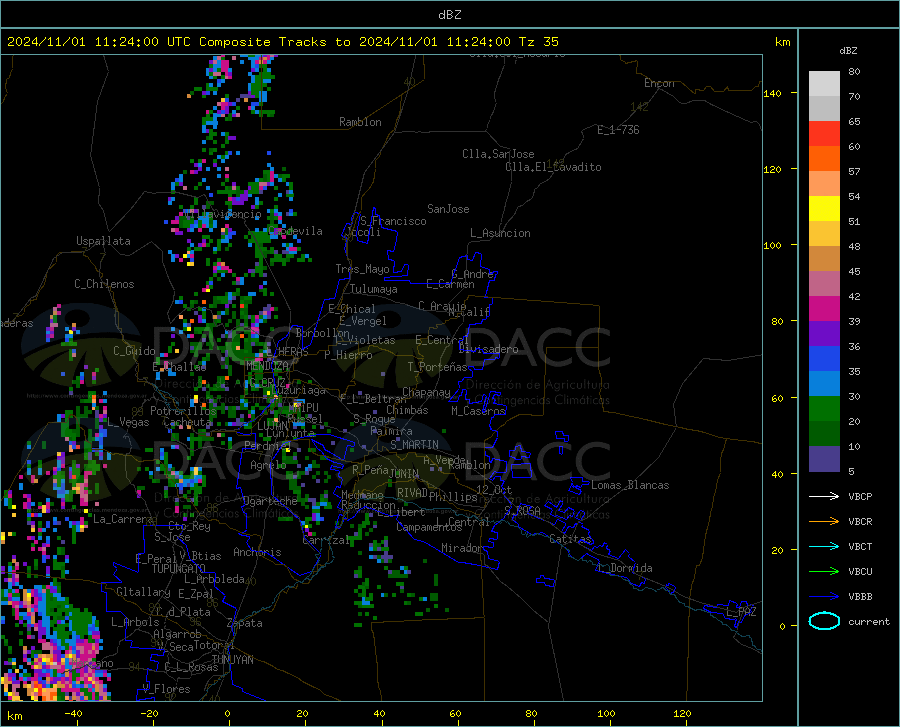The height and width of the screenshot is (727, 900).
Task: Click the Uspallata map label
Action: (x=103, y=241)
